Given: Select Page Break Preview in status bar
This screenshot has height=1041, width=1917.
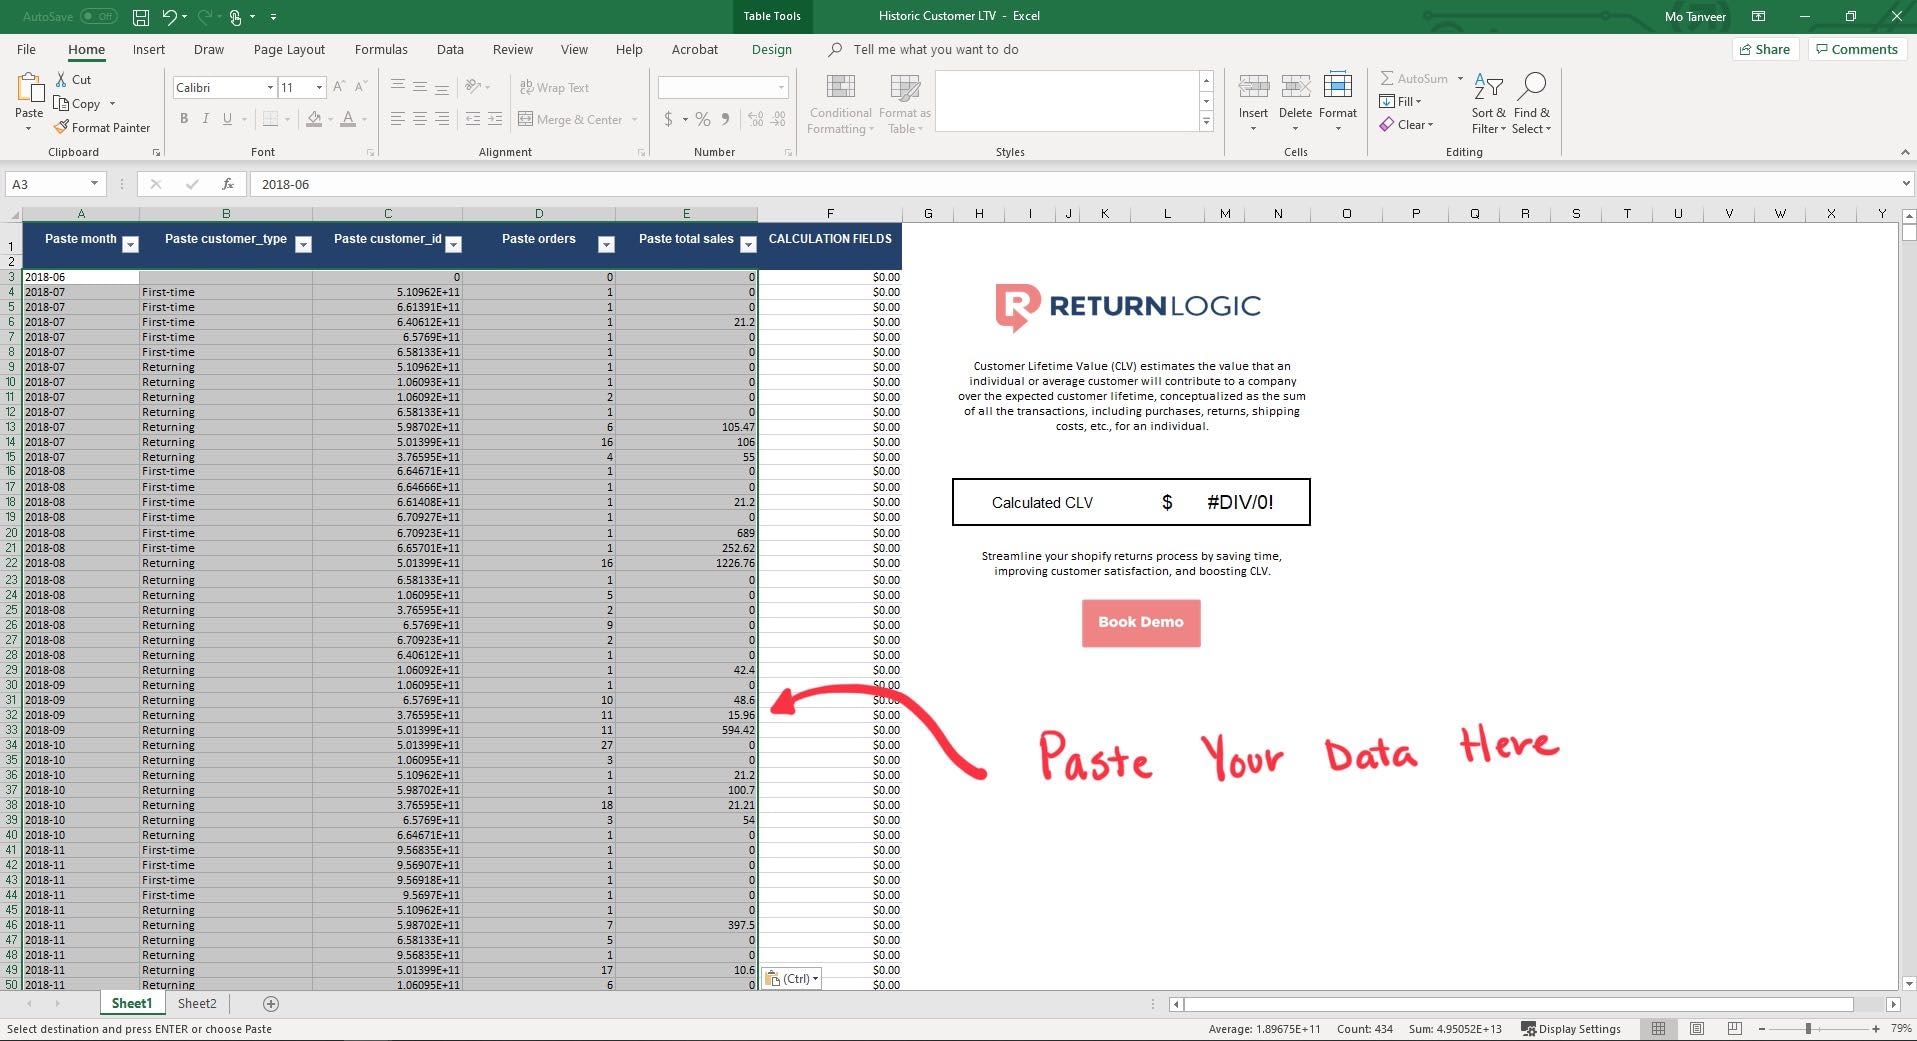Looking at the screenshot, I should (1734, 1028).
